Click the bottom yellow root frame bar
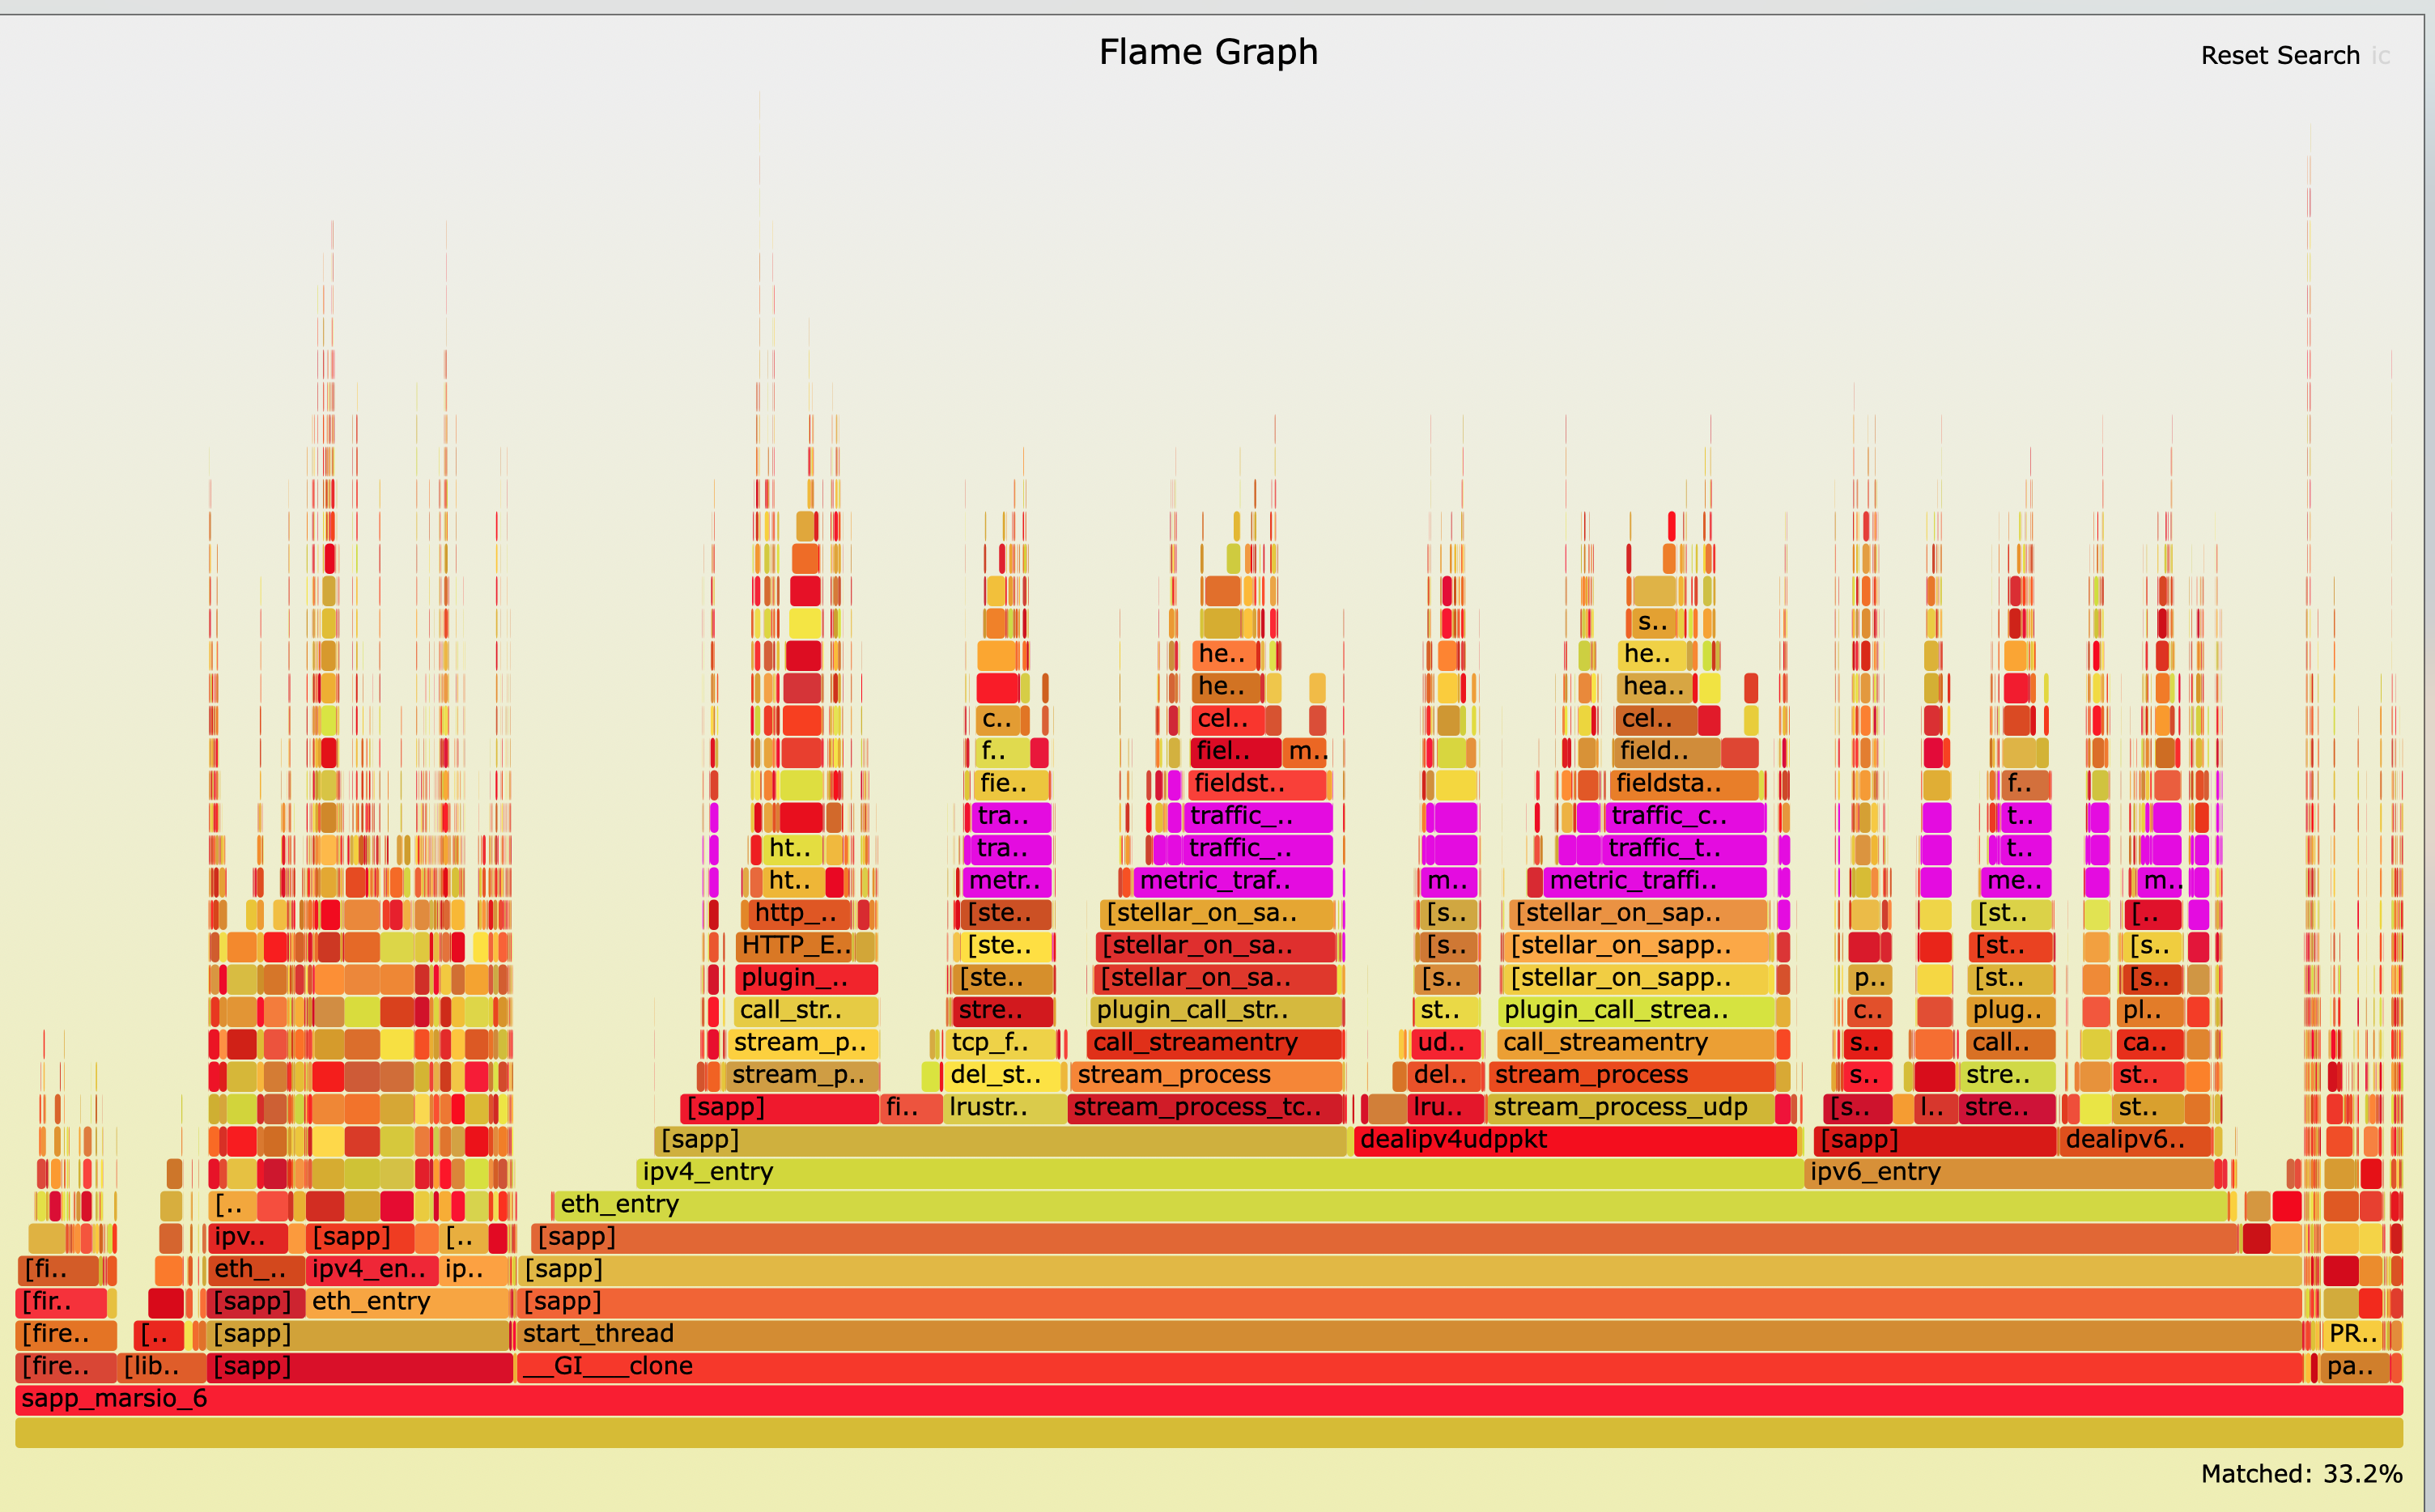 click(x=1200, y=1432)
